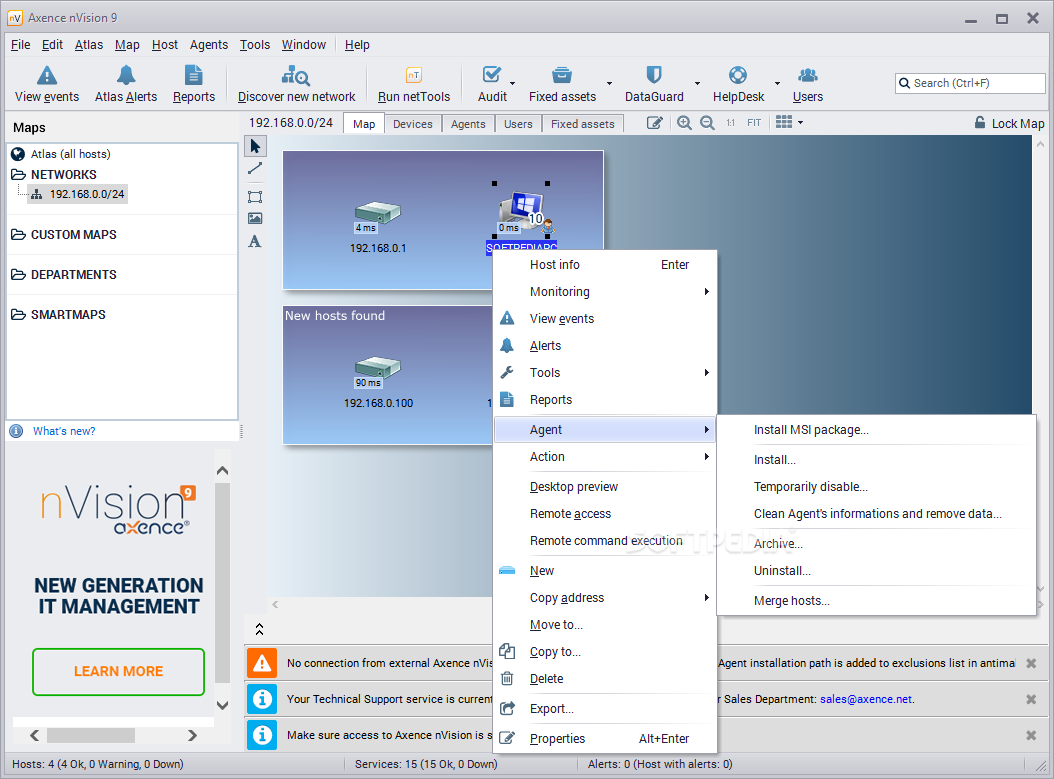Switch to the Fixed assets tab
The height and width of the screenshot is (779, 1054).
[x=583, y=124]
